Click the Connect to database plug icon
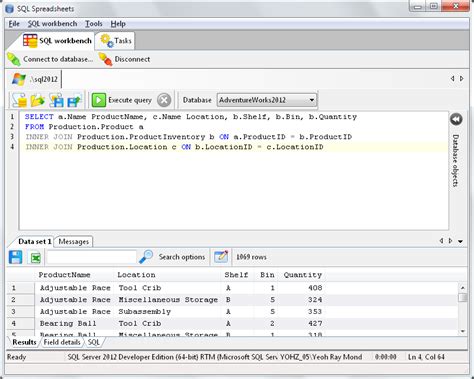The width and height of the screenshot is (474, 379). (14, 59)
